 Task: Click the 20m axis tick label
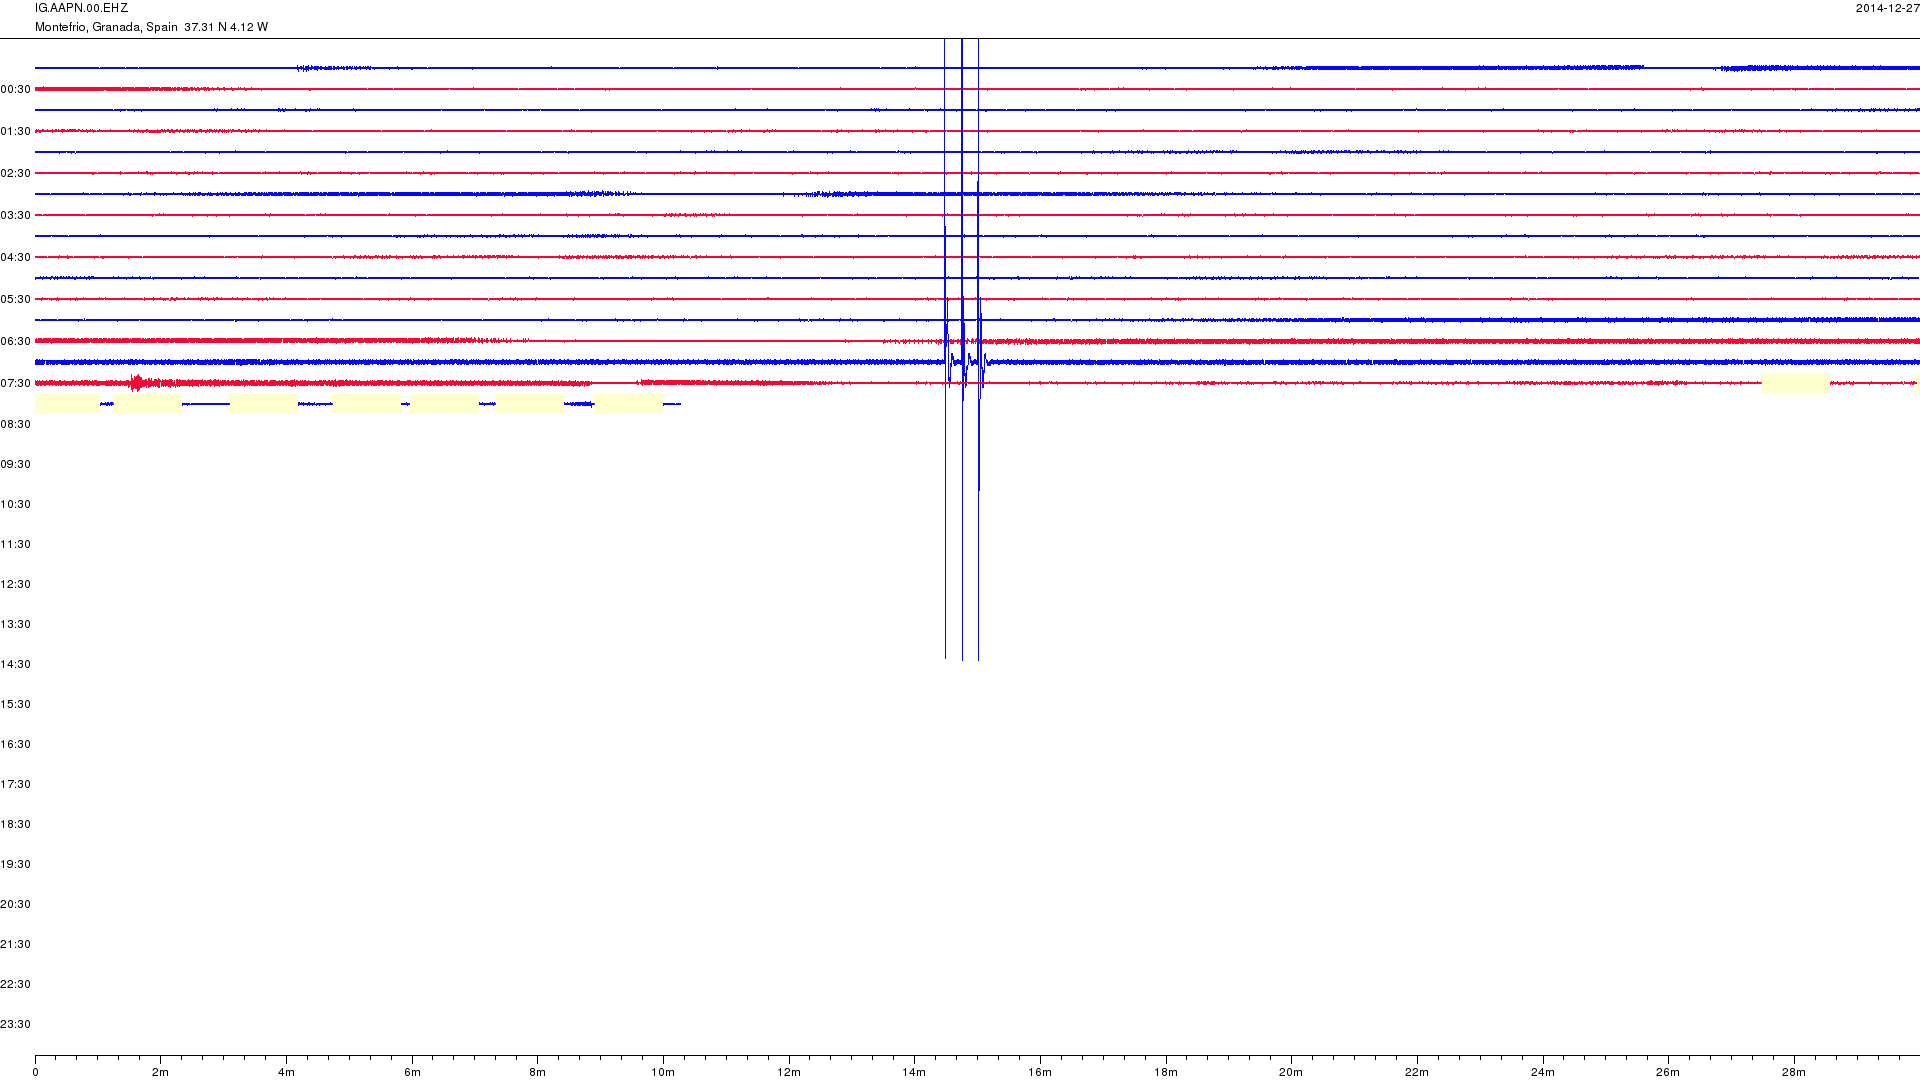tap(1291, 1072)
